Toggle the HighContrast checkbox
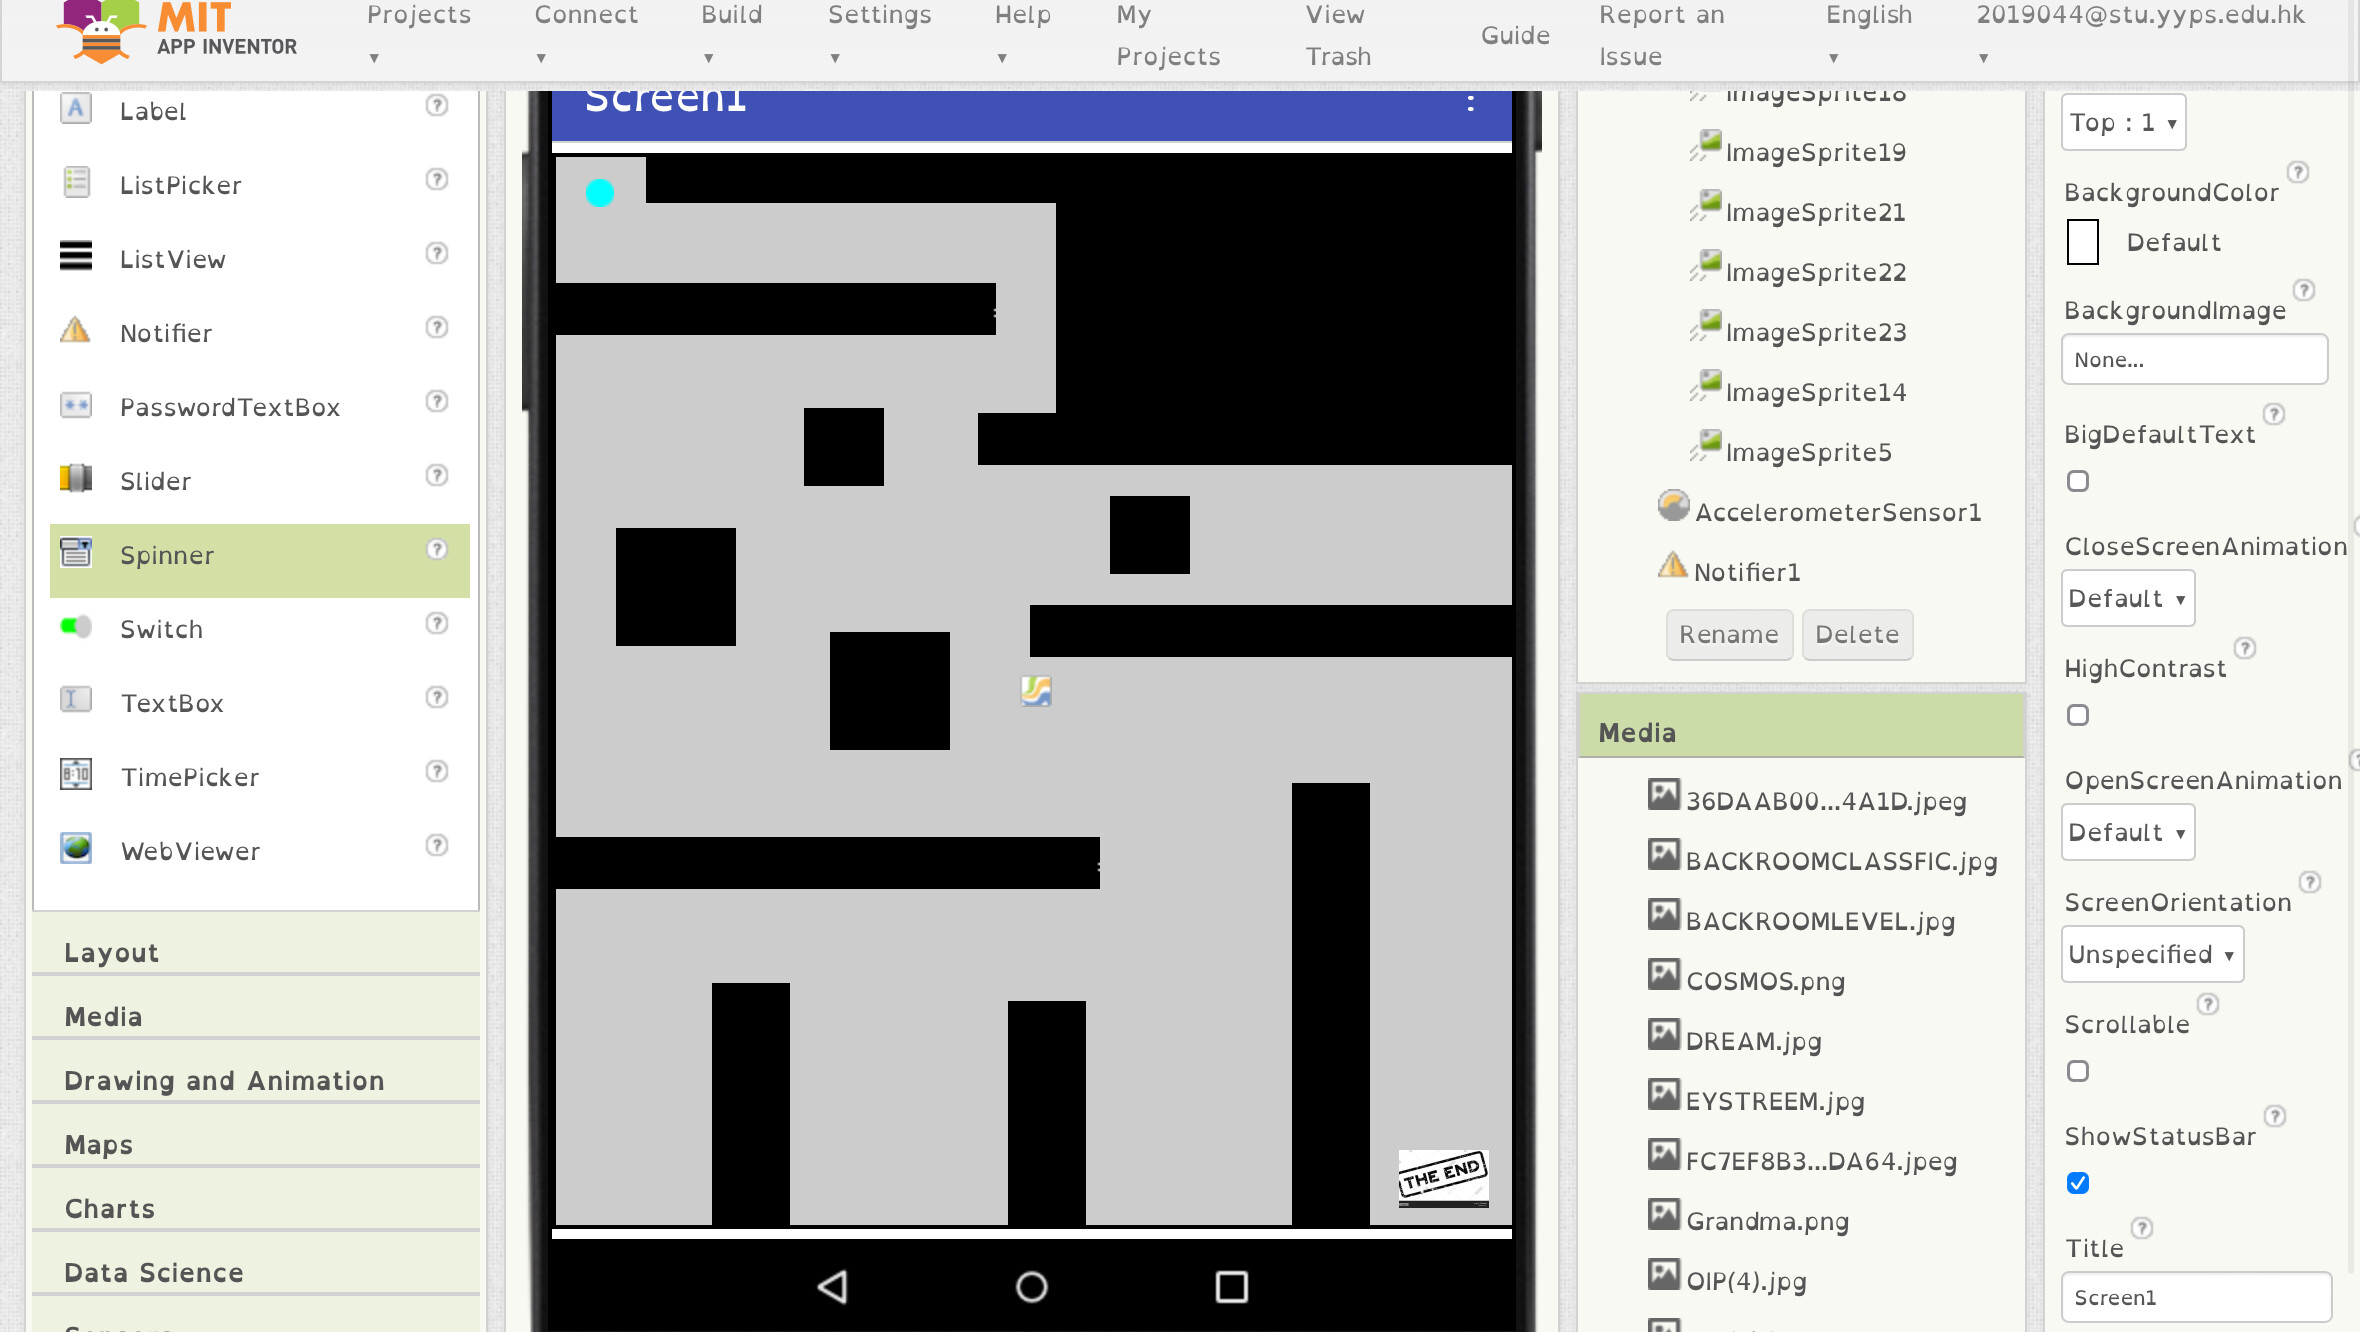The height and width of the screenshot is (1332, 2360). click(2078, 715)
